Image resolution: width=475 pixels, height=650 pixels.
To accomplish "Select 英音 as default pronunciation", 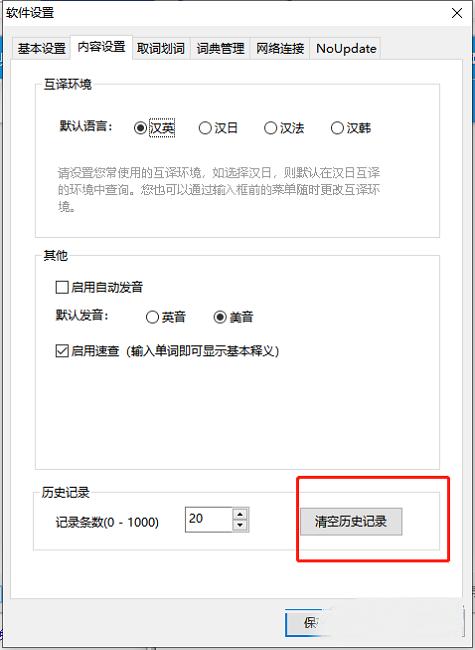I will pyautogui.click(x=165, y=317).
